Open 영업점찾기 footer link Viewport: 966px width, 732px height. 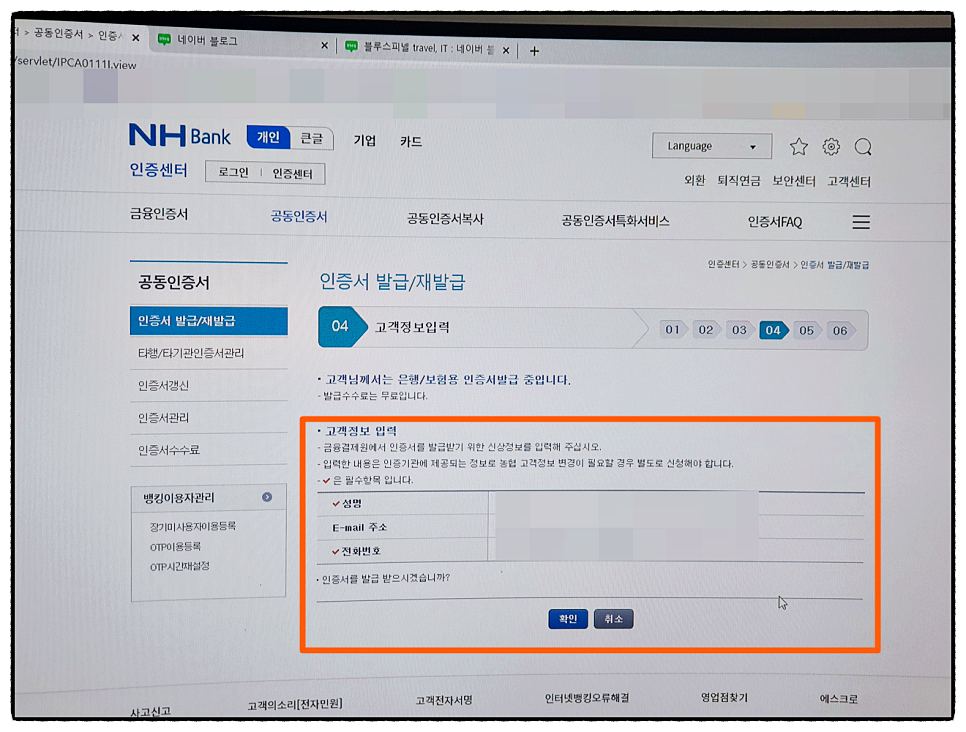pos(724,697)
